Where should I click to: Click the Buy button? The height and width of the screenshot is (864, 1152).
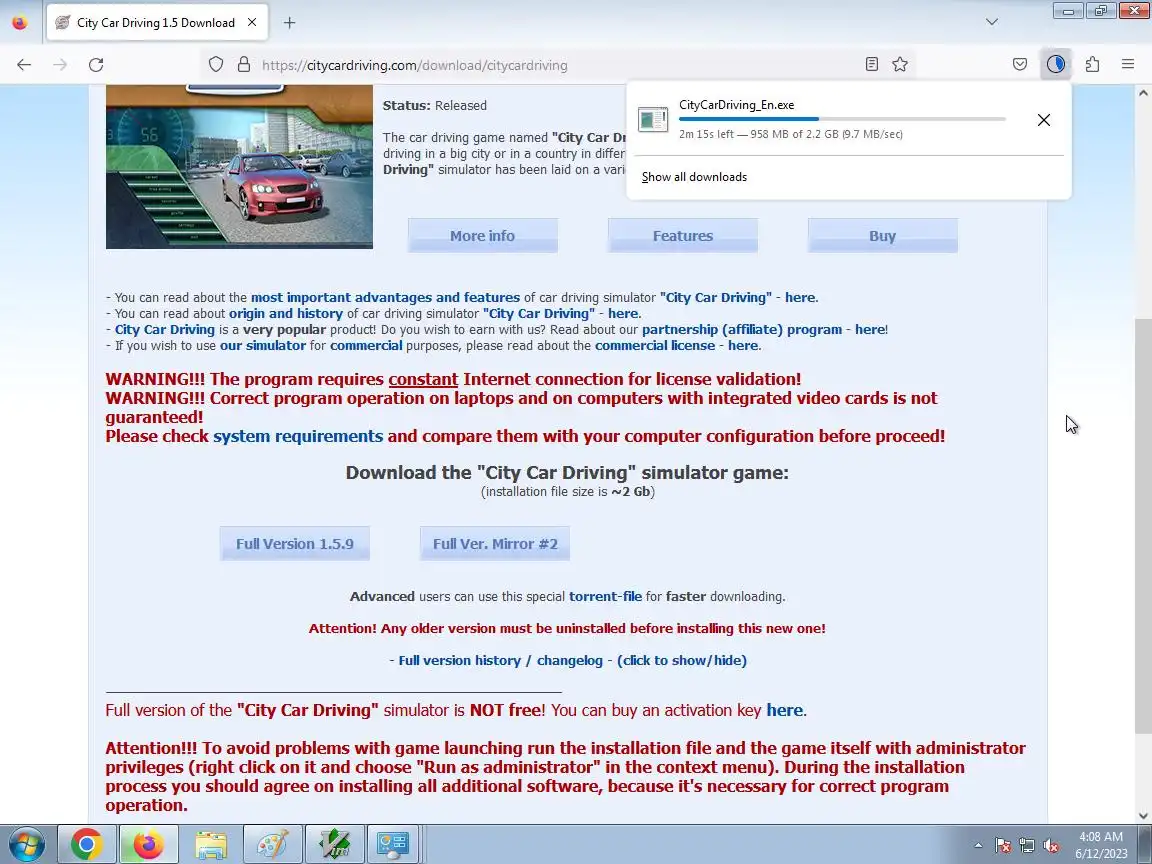882,236
